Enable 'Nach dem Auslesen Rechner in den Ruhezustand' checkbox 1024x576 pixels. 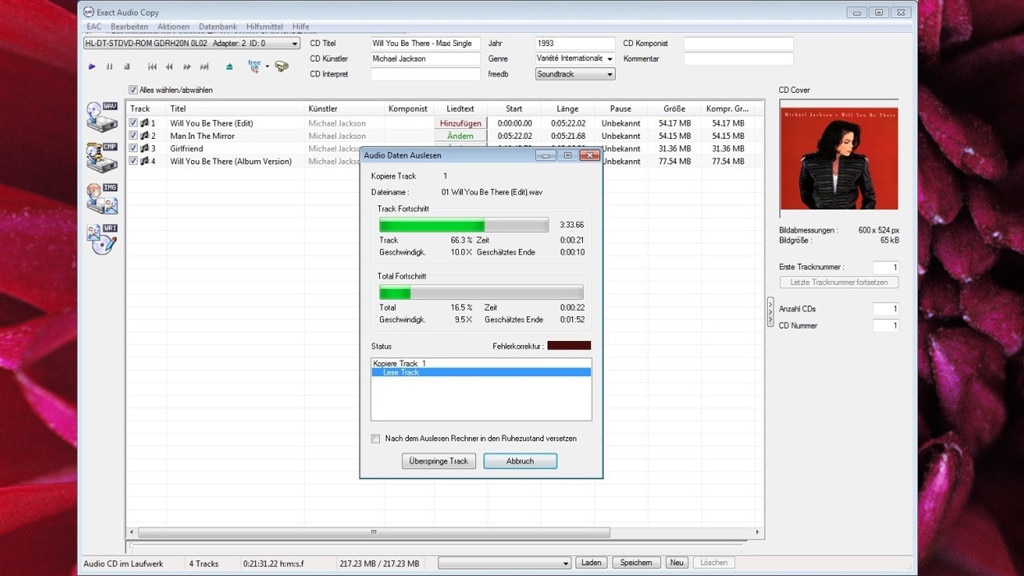(x=376, y=438)
